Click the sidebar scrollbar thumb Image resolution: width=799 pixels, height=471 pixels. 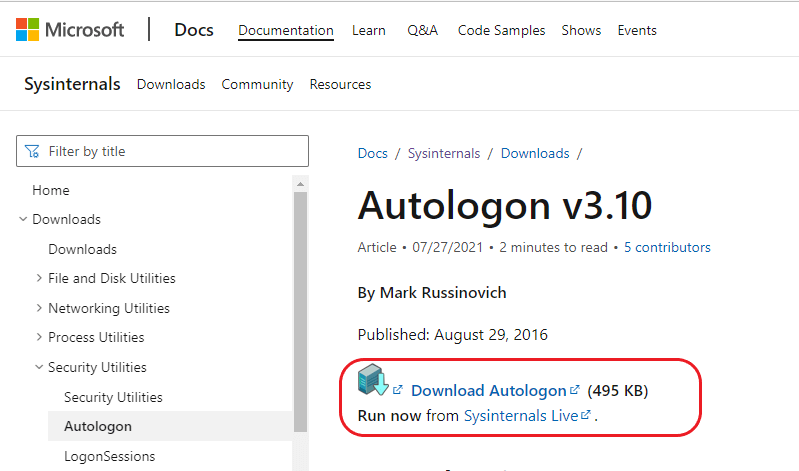[300, 312]
